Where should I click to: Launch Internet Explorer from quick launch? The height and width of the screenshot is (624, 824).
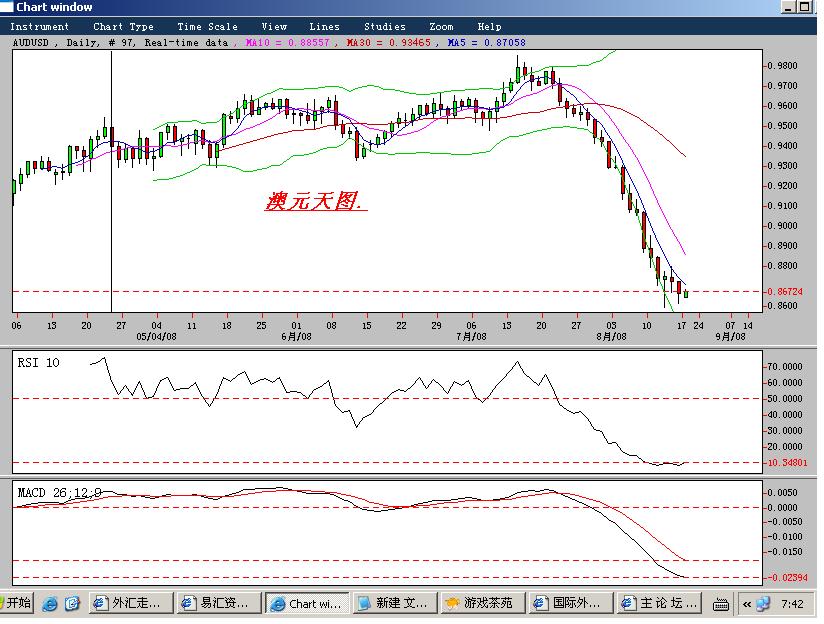click(50, 603)
